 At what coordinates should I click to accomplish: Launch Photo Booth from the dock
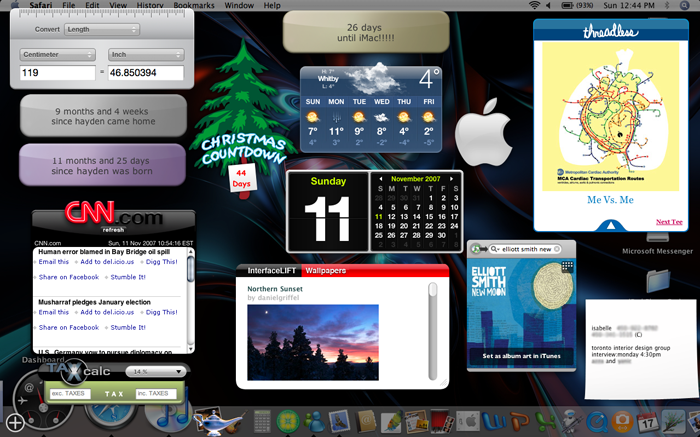pos(442,421)
